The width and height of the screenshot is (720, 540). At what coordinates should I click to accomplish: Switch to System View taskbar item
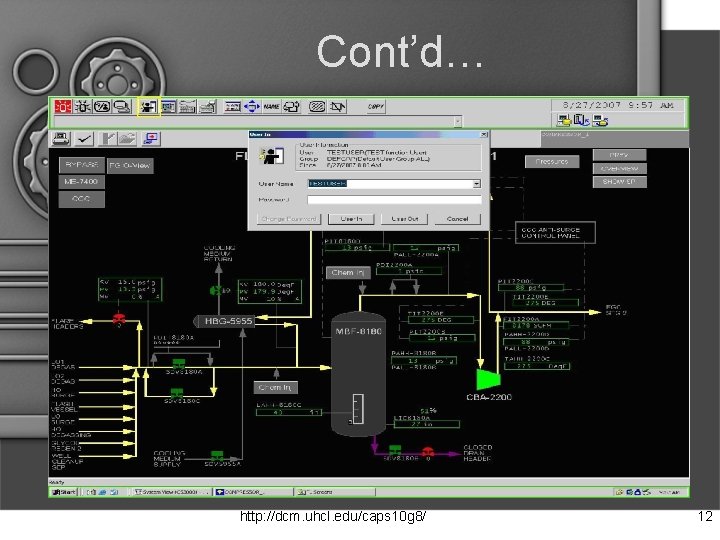171,492
